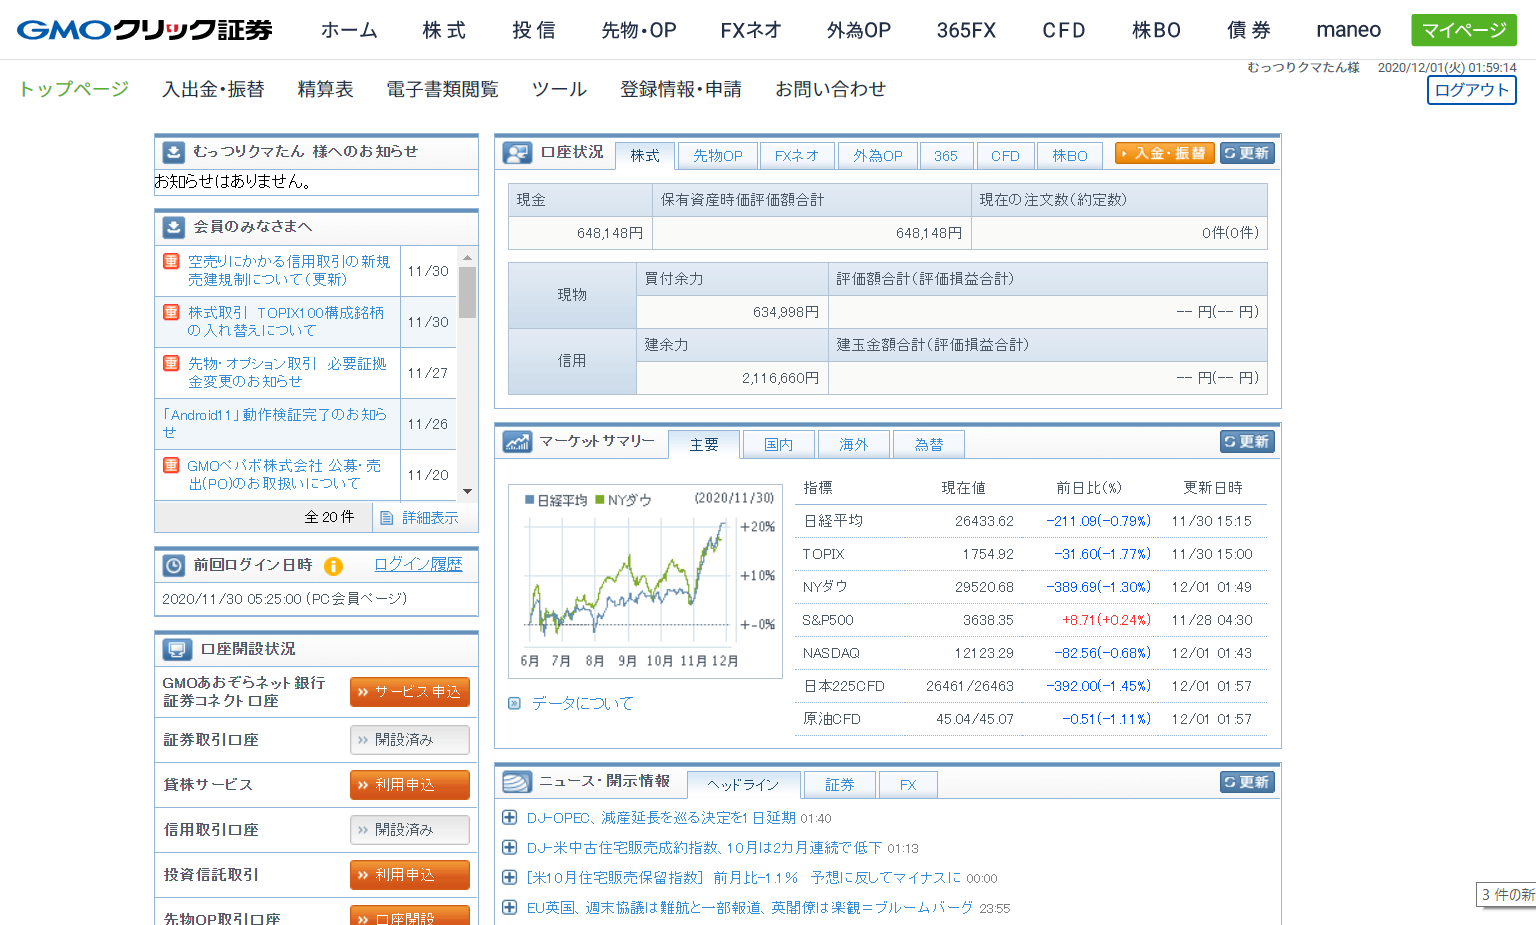Click the download icon beside 会員のみなさまへ
This screenshot has width=1536, height=925.
point(173,227)
